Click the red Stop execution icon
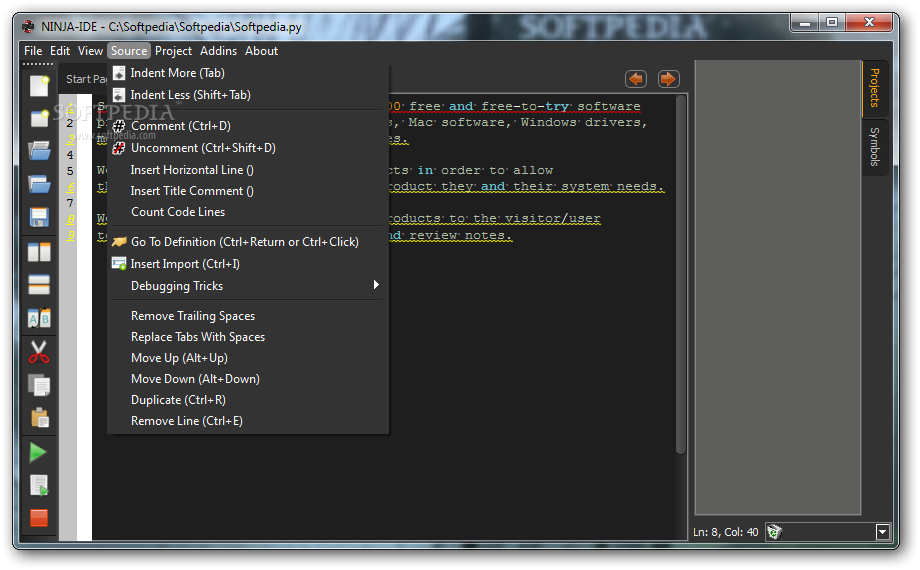 point(39,518)
